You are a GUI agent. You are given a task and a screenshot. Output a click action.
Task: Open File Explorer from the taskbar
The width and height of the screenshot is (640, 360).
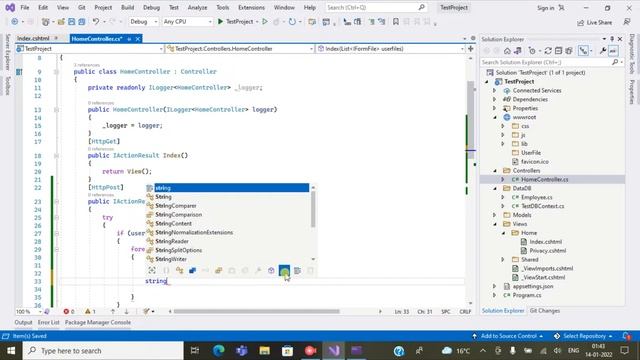264,351
